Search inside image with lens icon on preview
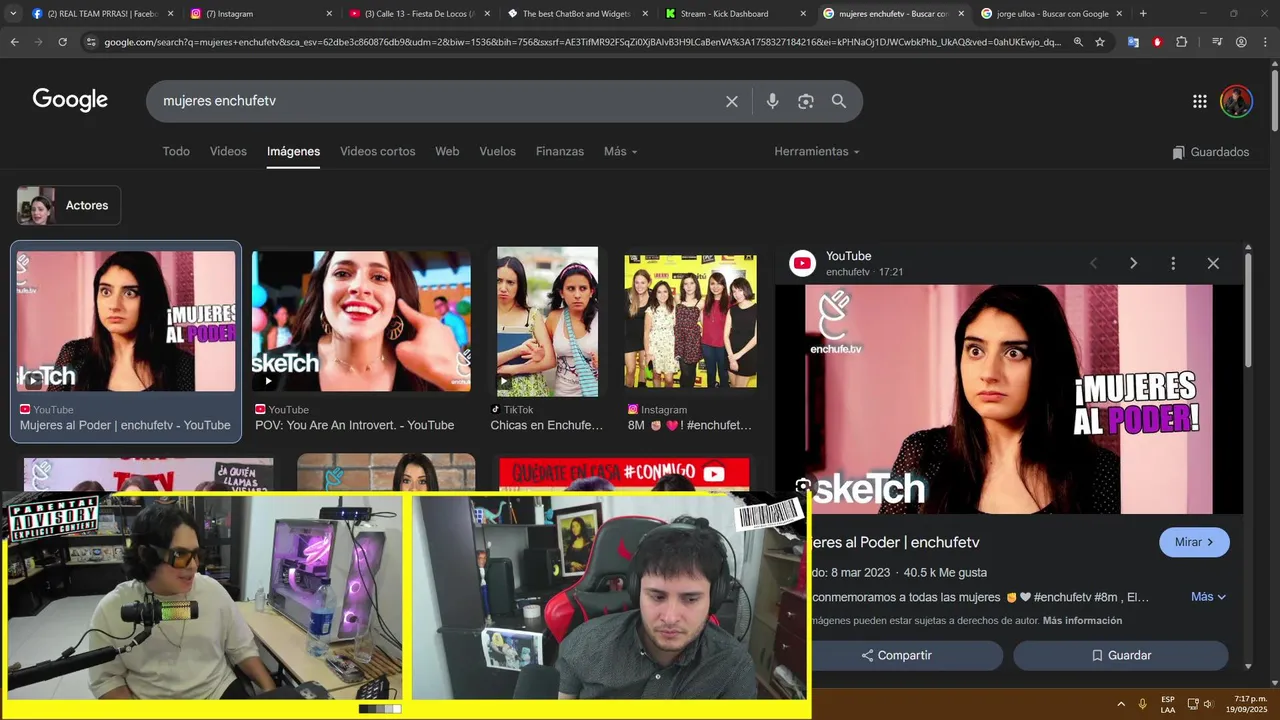Image resolution: width=1280 pixels, height=720 pixels. (803, 486)
